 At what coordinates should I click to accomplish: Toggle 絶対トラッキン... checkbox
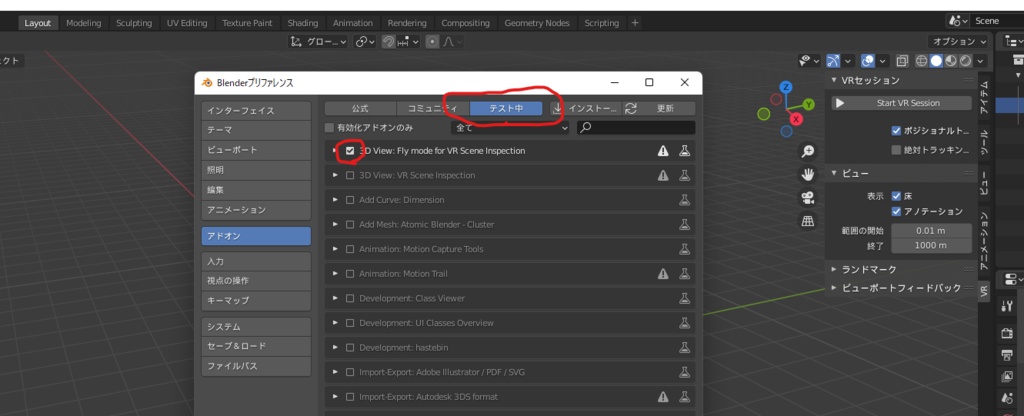click(x=896, y=150)
